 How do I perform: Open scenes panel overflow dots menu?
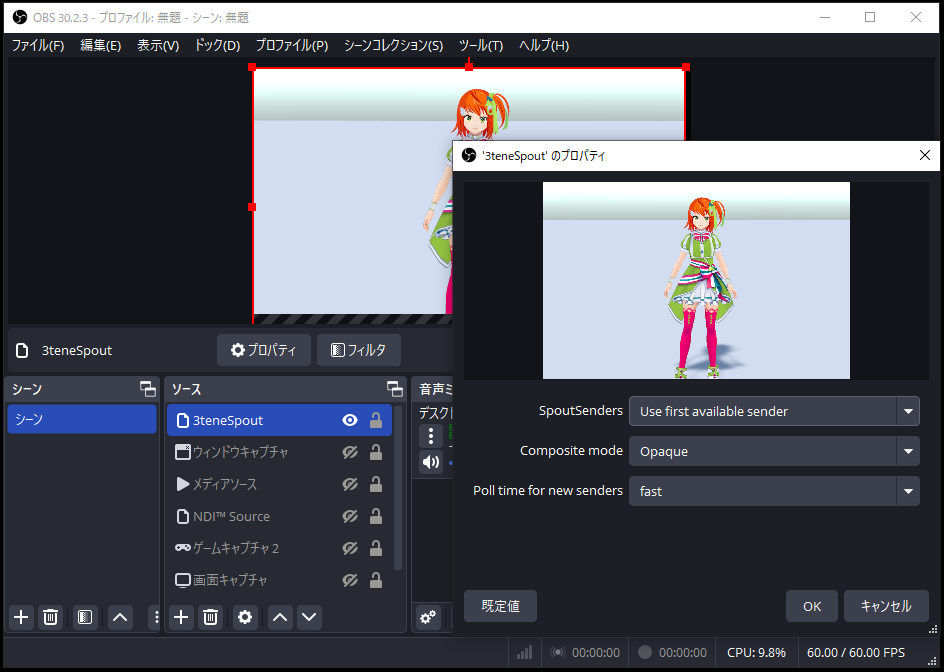156,617
